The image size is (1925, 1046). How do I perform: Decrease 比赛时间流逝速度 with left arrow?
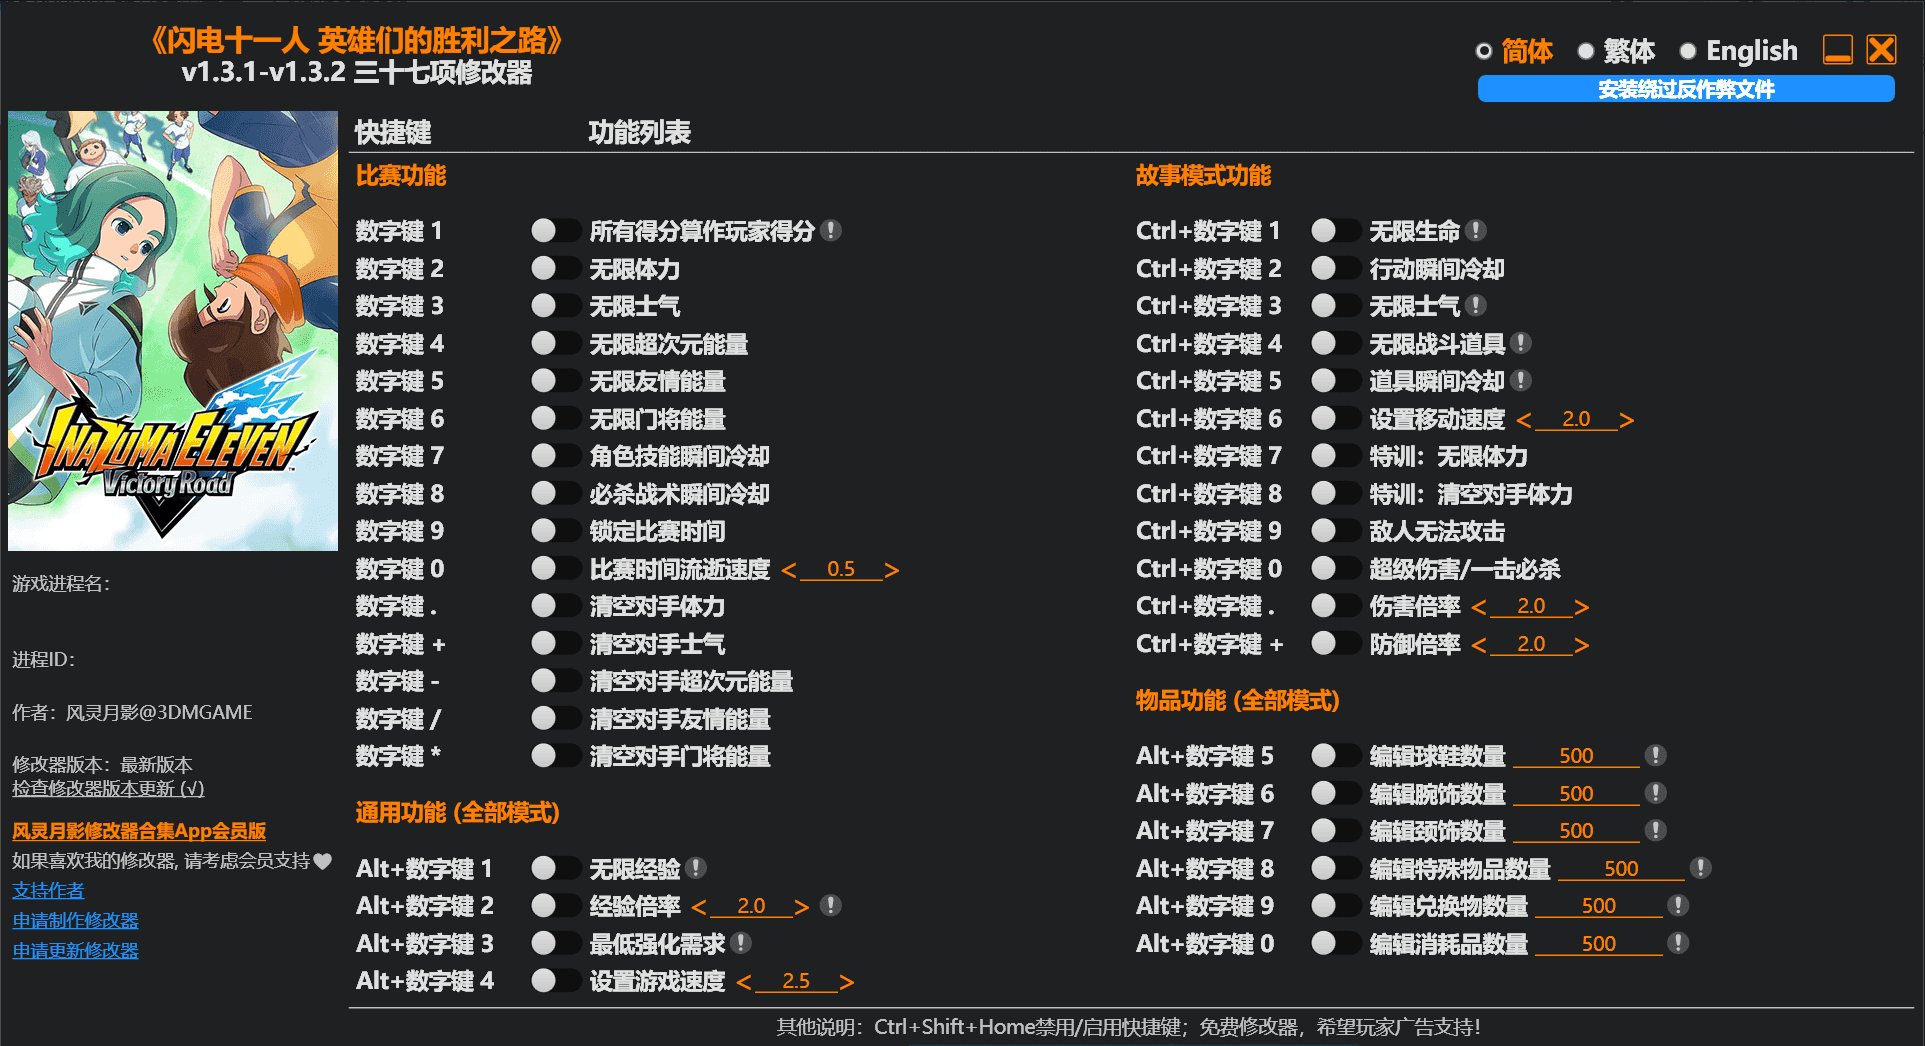click(x=789, y=570)
